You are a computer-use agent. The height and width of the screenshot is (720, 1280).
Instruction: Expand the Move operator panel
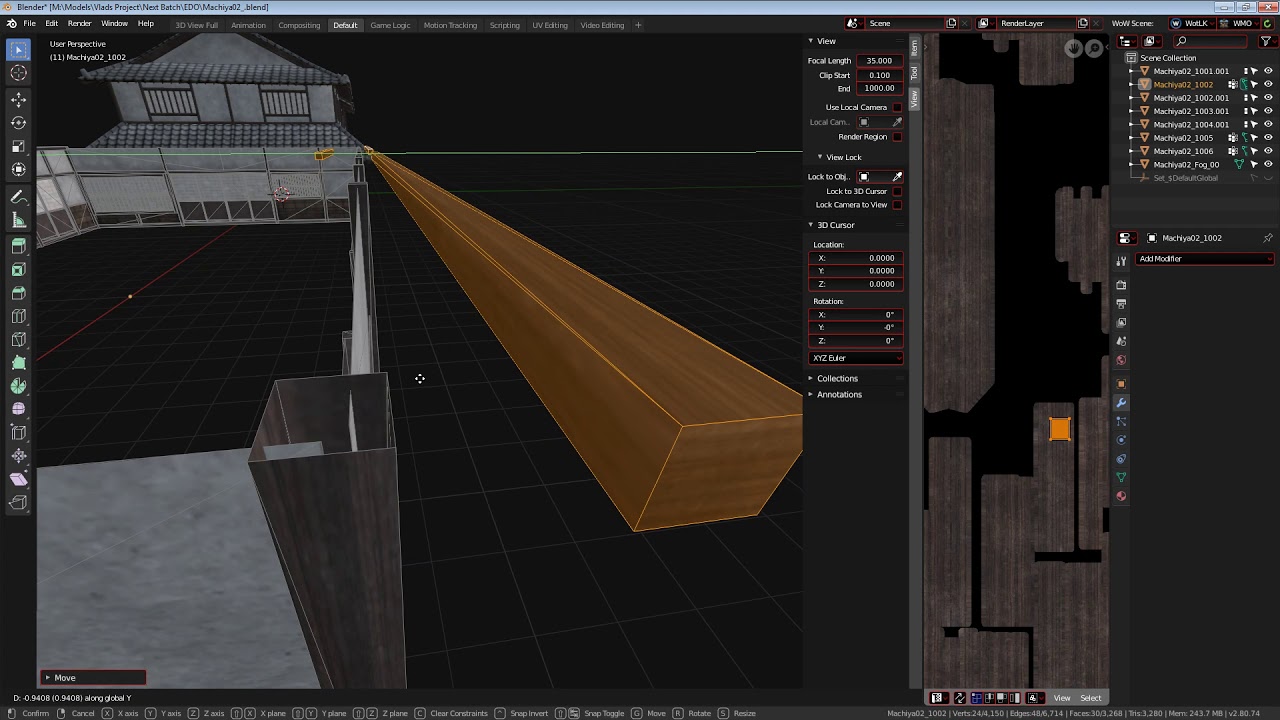pos(47,678)
